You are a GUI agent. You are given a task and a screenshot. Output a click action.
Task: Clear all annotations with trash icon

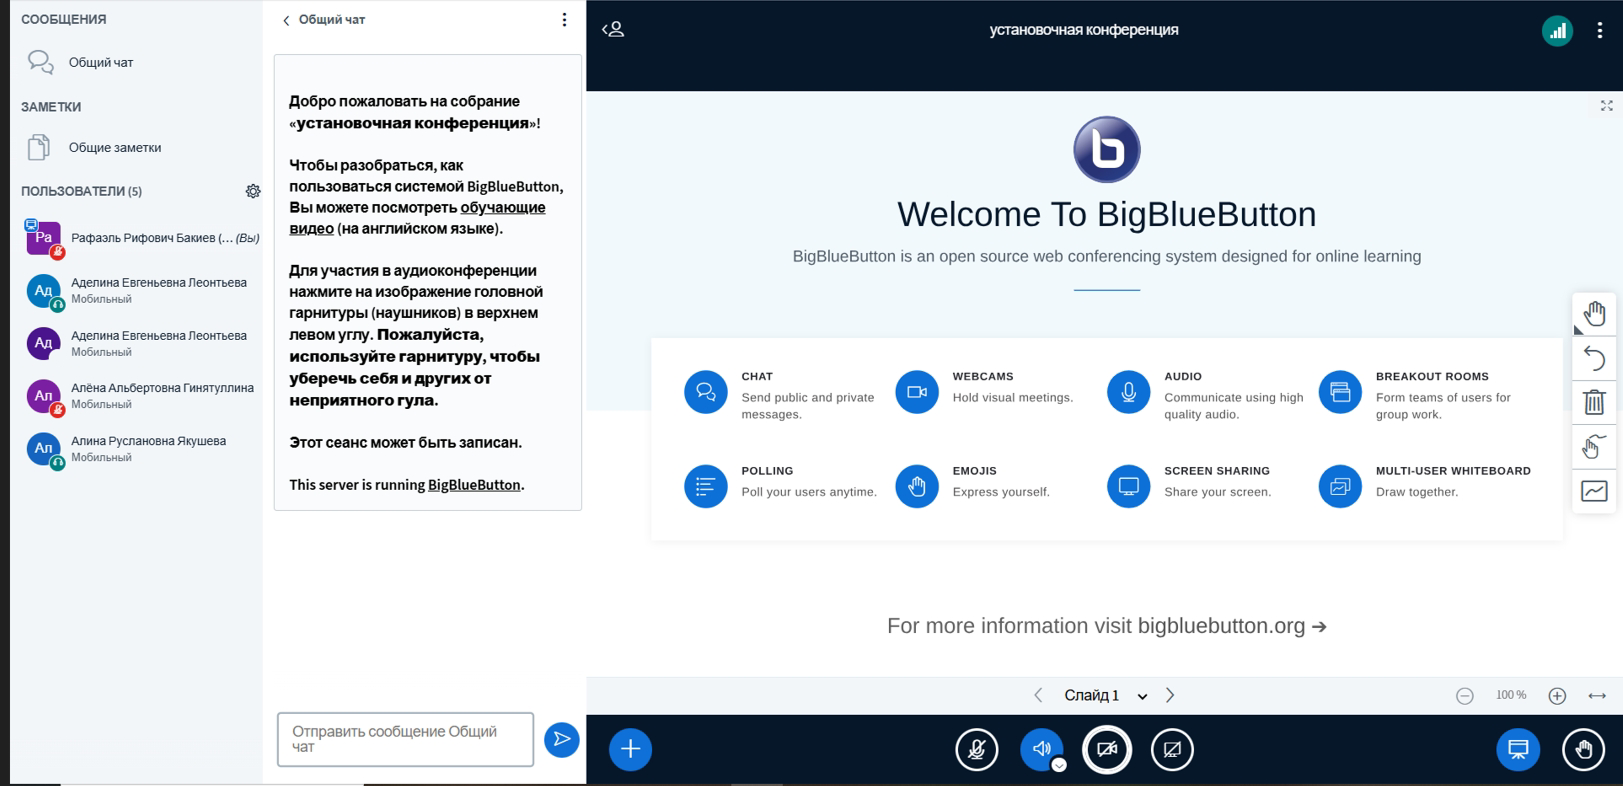point(1594,402)
